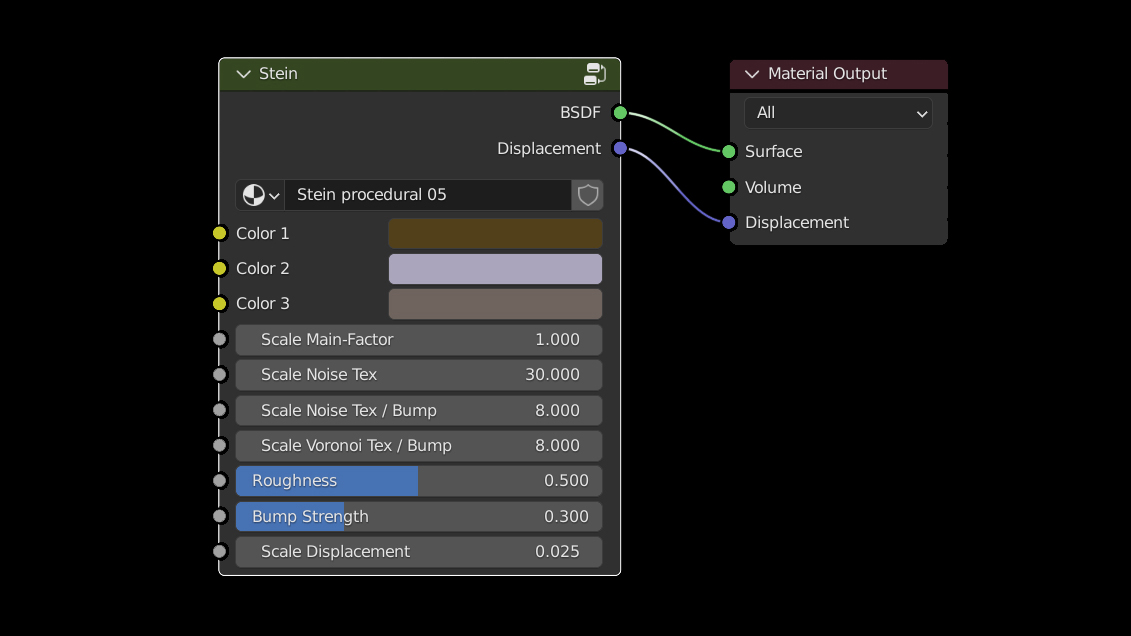Click the Roughness slider
Screen dimensions: 1131x636
419,481
